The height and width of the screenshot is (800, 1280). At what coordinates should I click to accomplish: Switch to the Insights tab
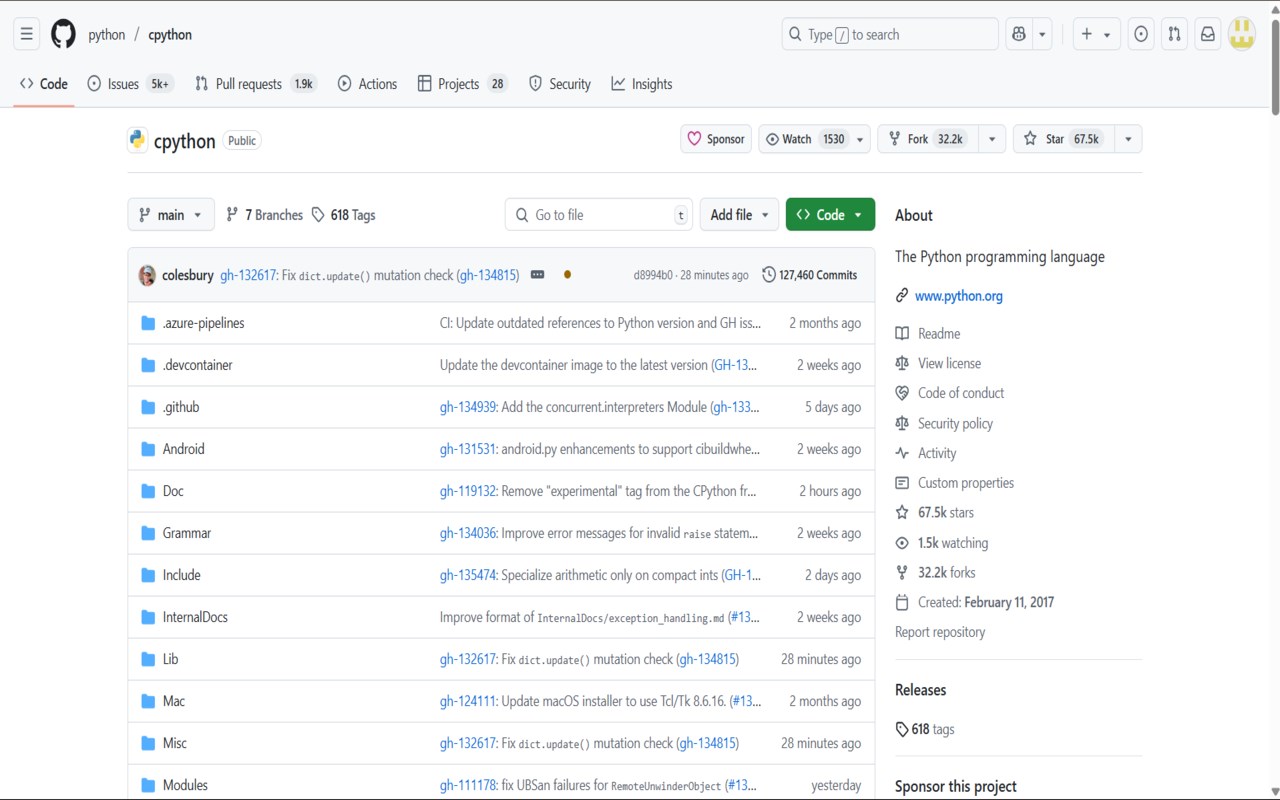642,84
